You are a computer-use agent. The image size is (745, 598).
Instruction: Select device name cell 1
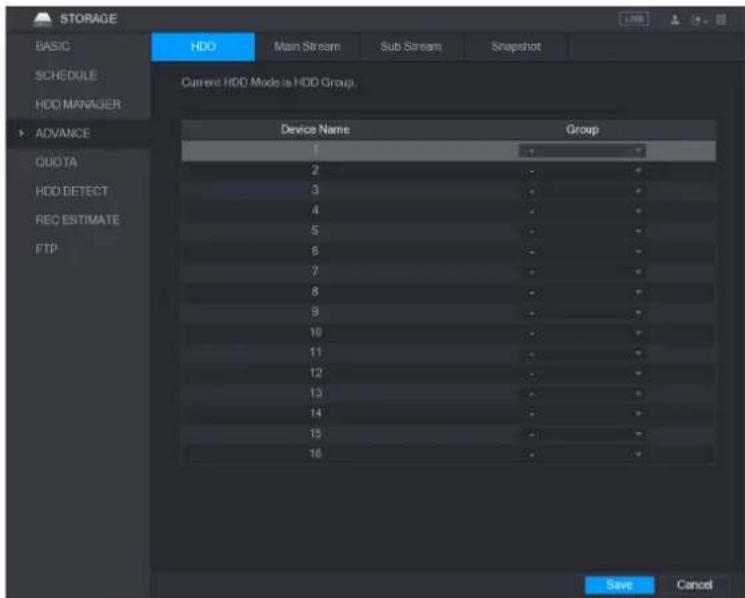click(315, 150)
